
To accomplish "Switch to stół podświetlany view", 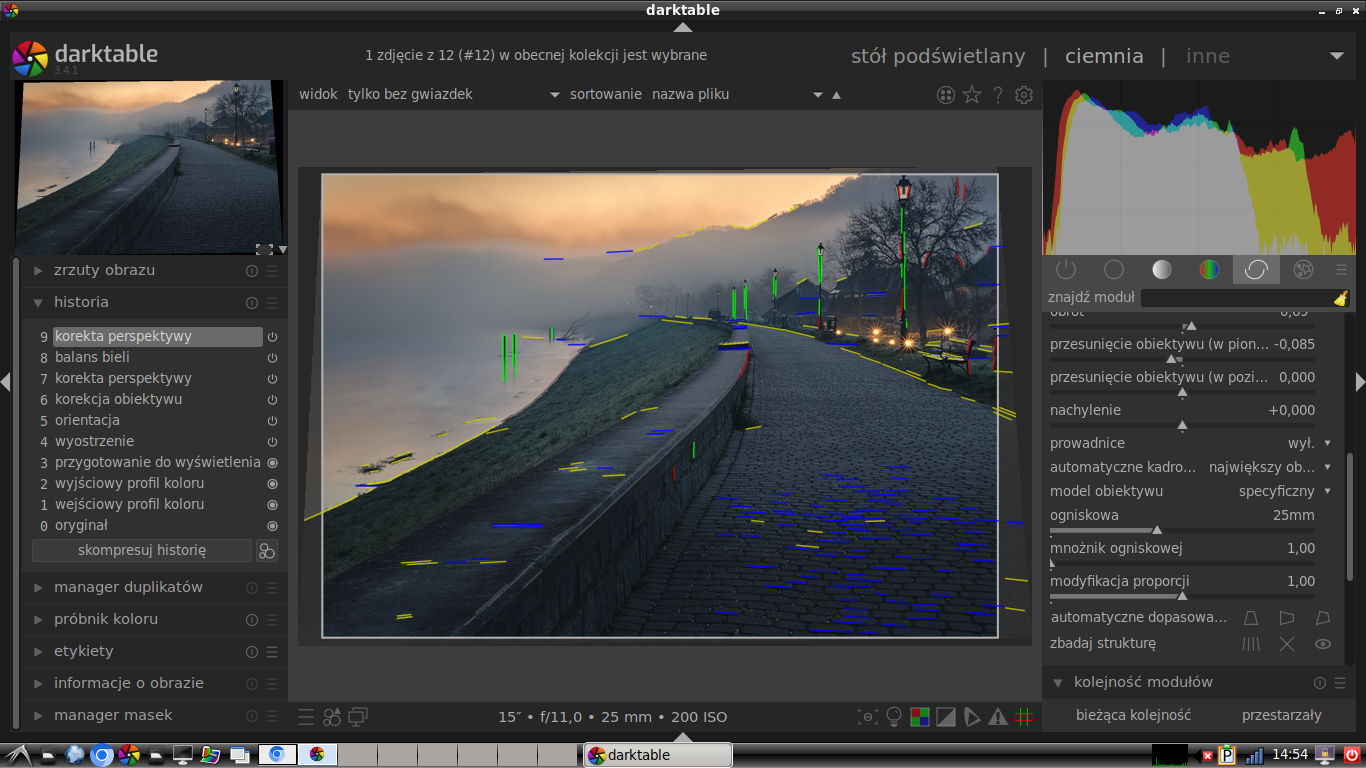I will pyautogui.click(x=937, y=56).
